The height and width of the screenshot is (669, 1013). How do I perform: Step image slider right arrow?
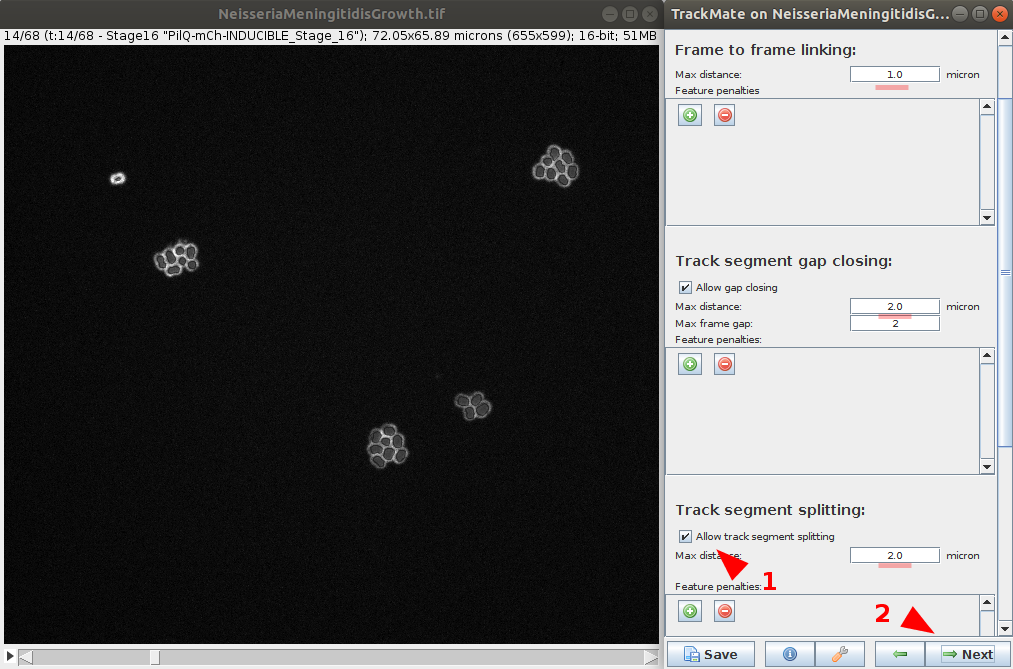pyautogui.click(x=651, y=657)
